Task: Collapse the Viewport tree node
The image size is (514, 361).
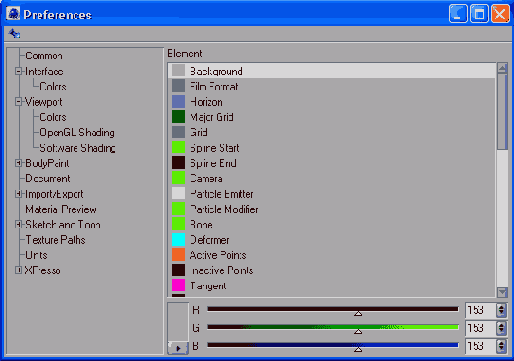Action: [x=18, y=102]
